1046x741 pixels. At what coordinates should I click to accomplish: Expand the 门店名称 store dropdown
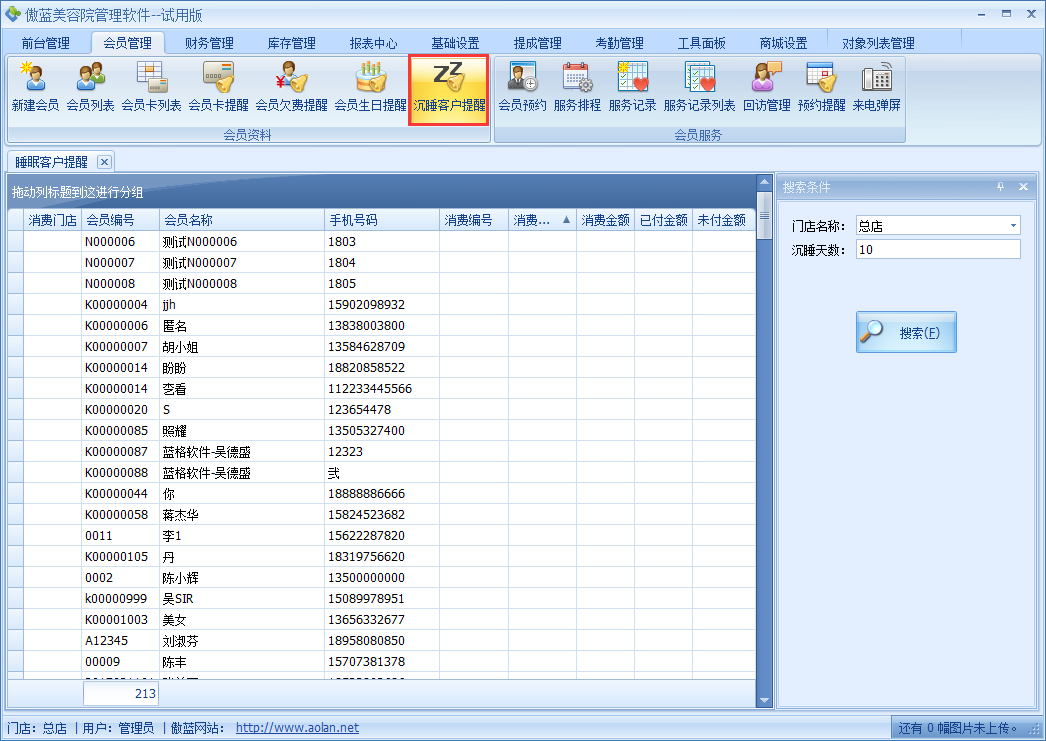[x=1013, y=226]
